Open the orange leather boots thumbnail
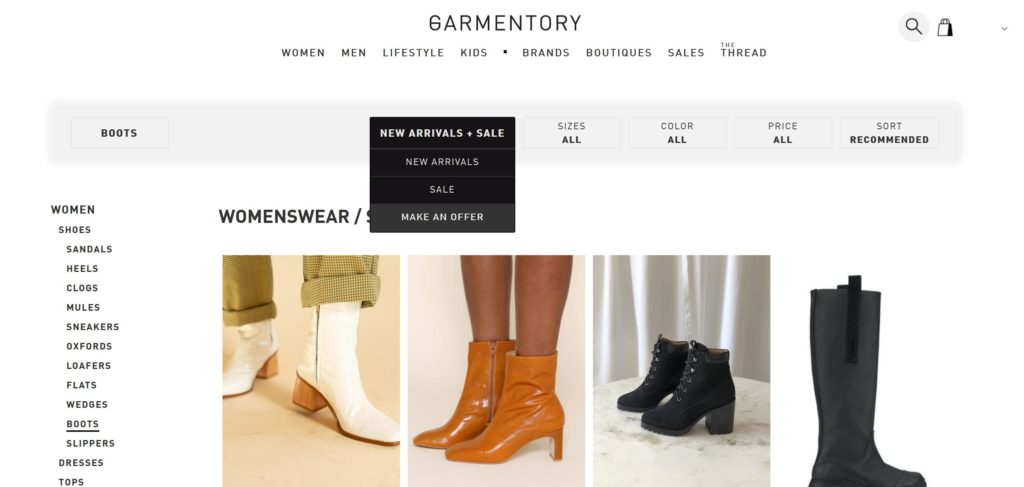The image size is (1024, 487). (x=496, y=371)
